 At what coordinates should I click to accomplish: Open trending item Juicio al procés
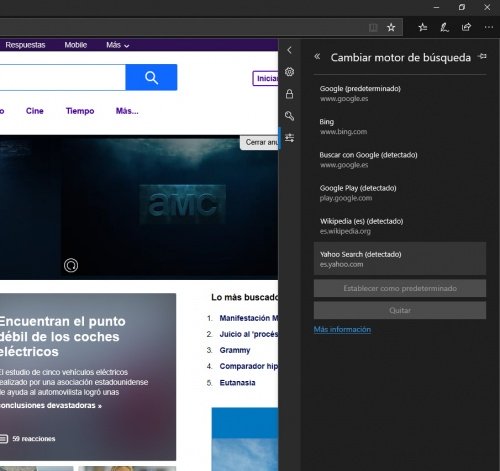(x=249, y=334)
